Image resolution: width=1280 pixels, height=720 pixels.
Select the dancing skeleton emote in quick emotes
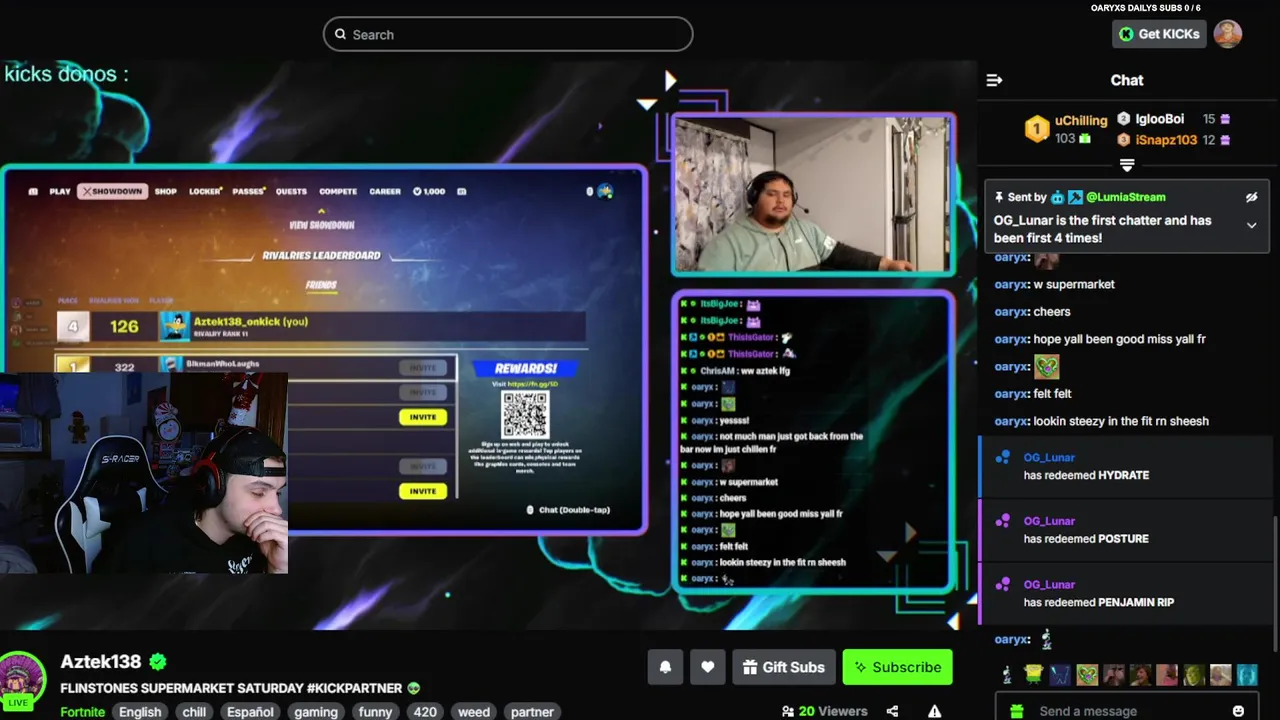1006,675
